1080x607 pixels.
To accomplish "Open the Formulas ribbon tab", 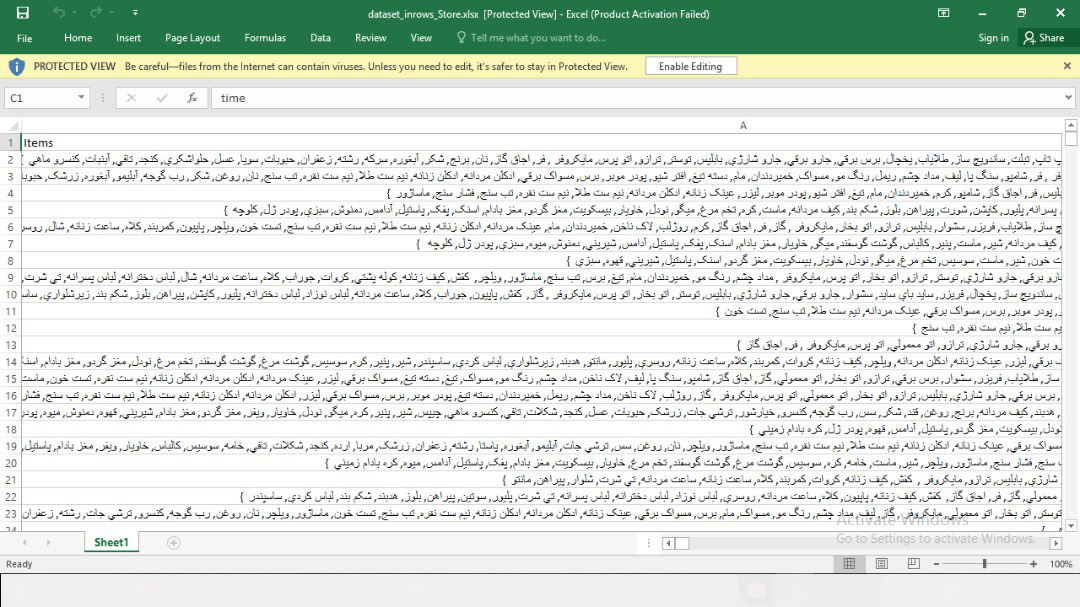I will click(265, 38).
